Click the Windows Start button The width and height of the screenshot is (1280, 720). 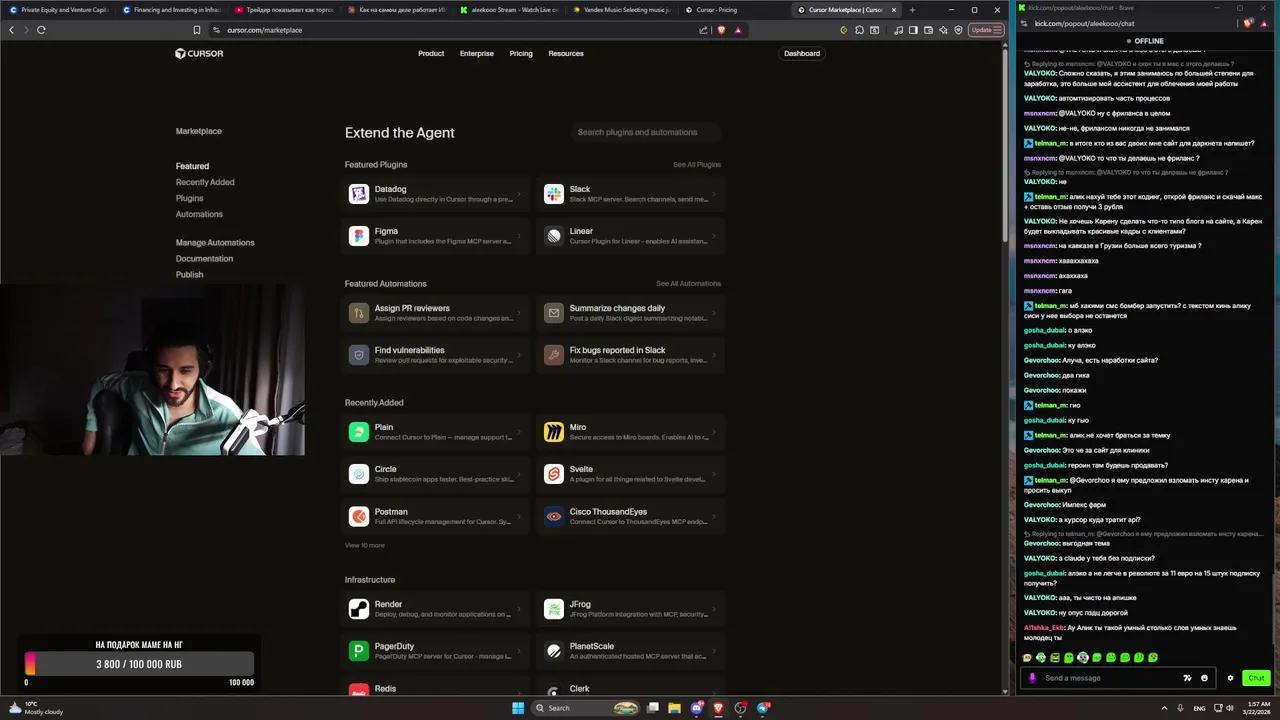pyautogui.click(x=518, y=708)
